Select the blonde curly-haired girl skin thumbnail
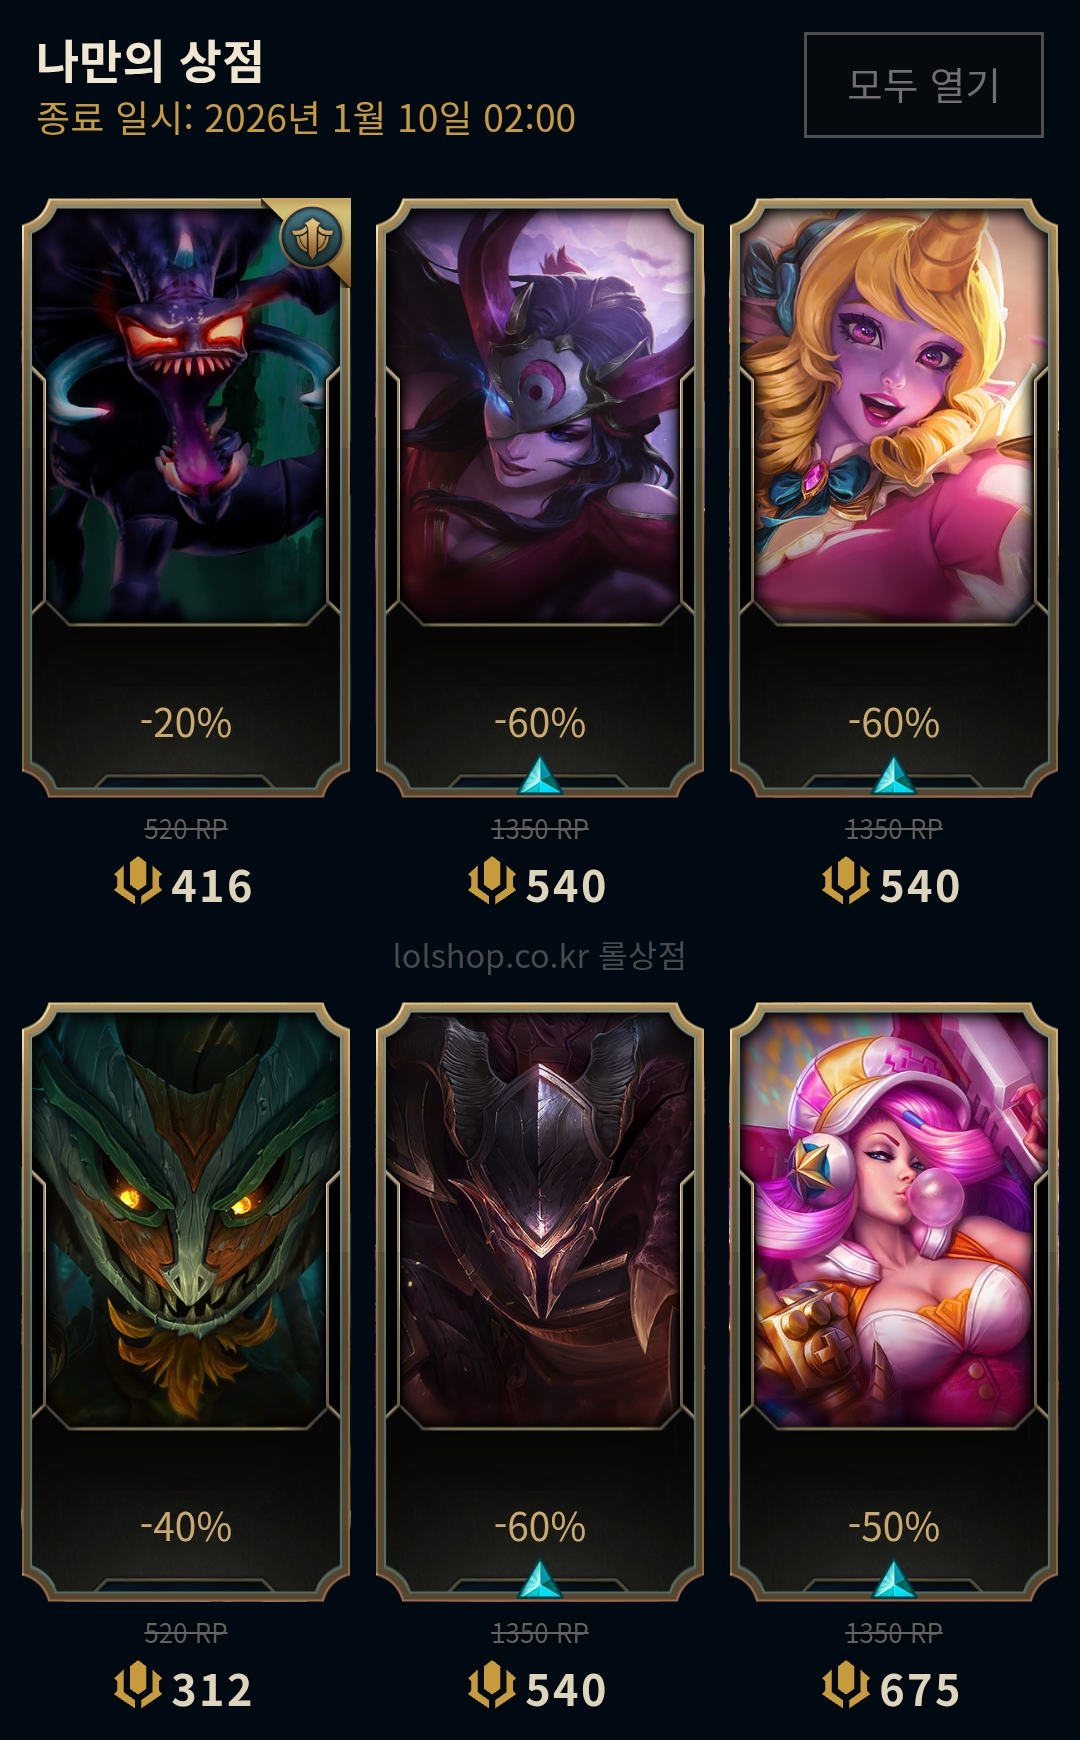The image size is (1080, 1740). click(x=894, y=416)
